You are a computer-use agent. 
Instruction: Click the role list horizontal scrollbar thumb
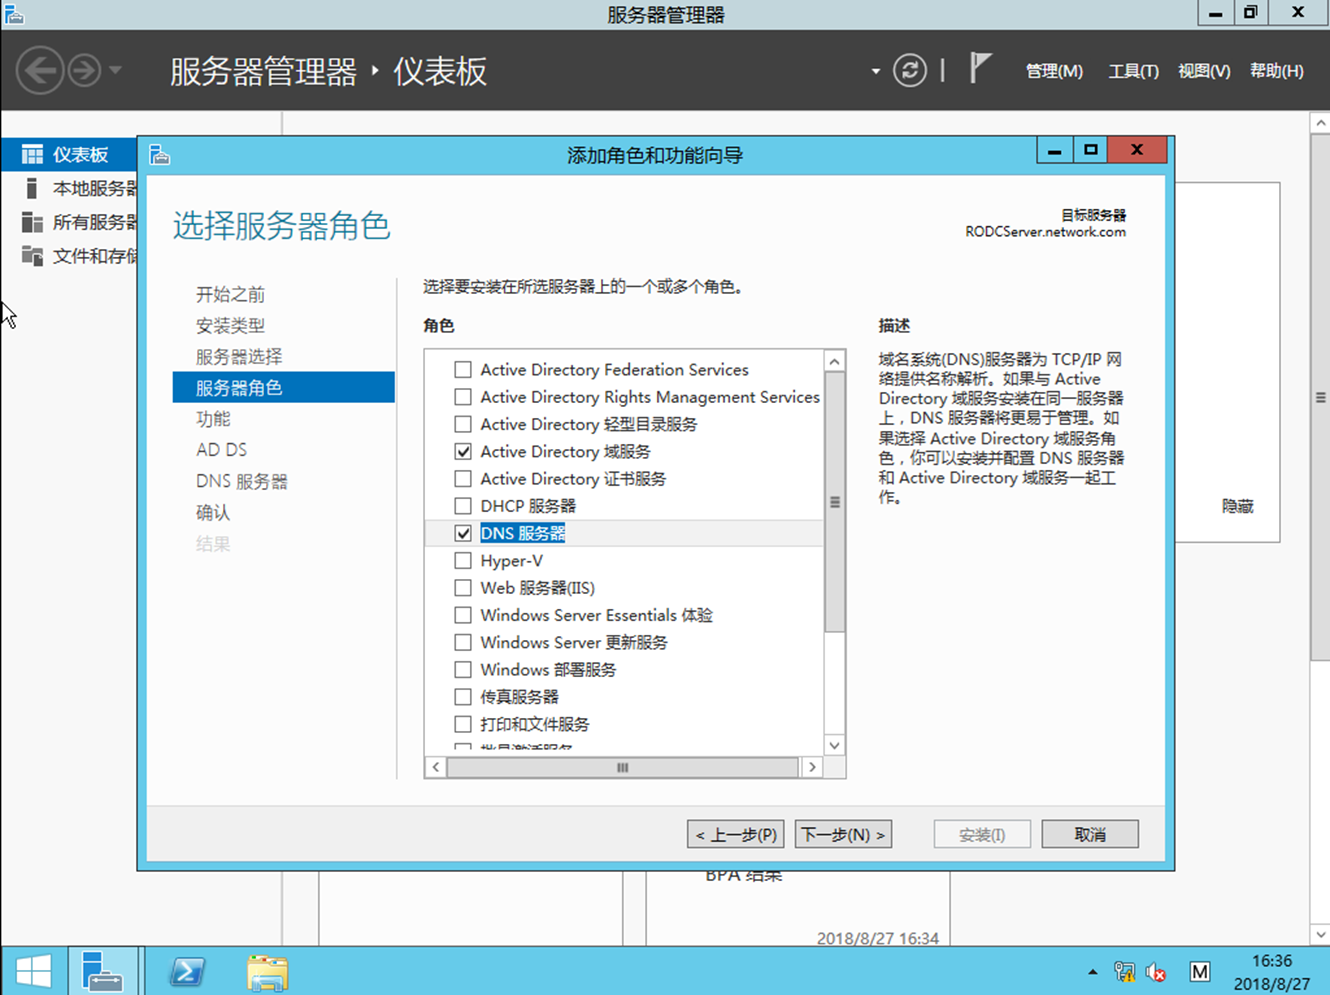point(623,767)
